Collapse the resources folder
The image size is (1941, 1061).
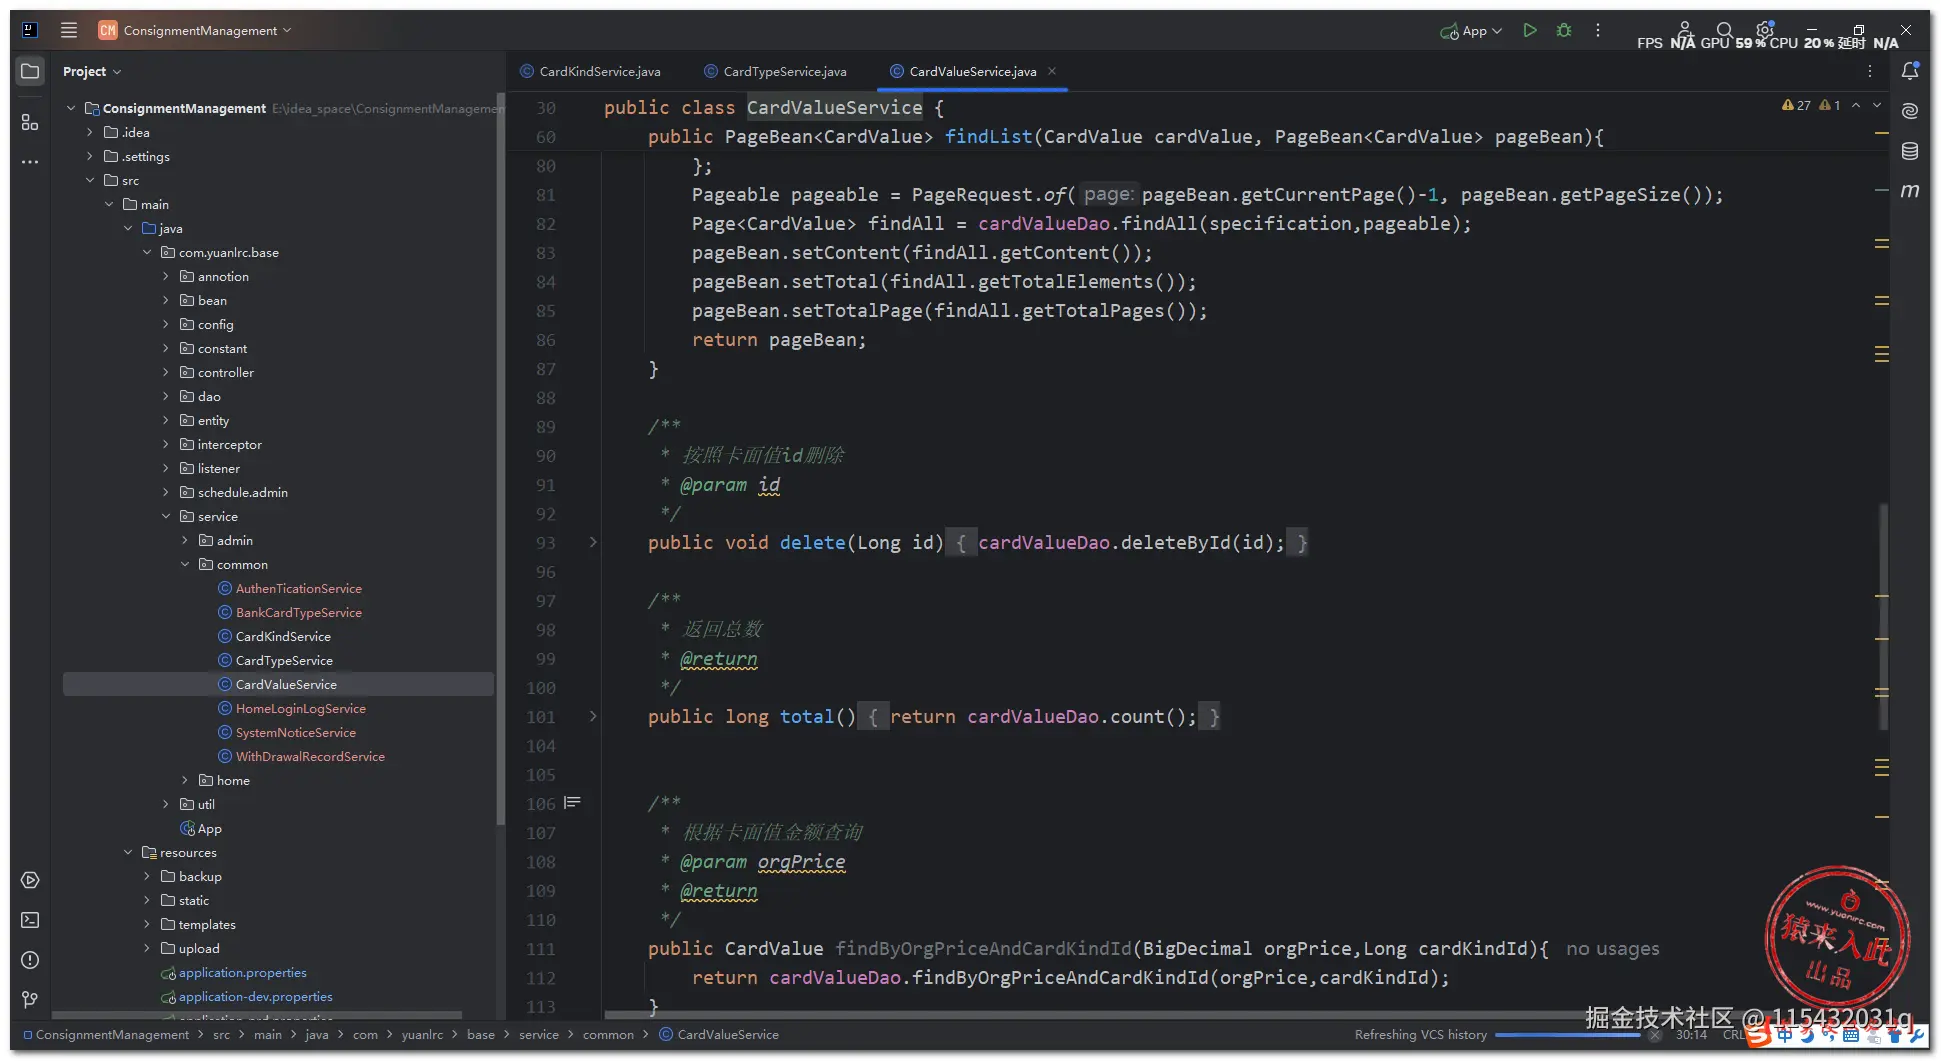pyautogui.click(x=128, y=852)
